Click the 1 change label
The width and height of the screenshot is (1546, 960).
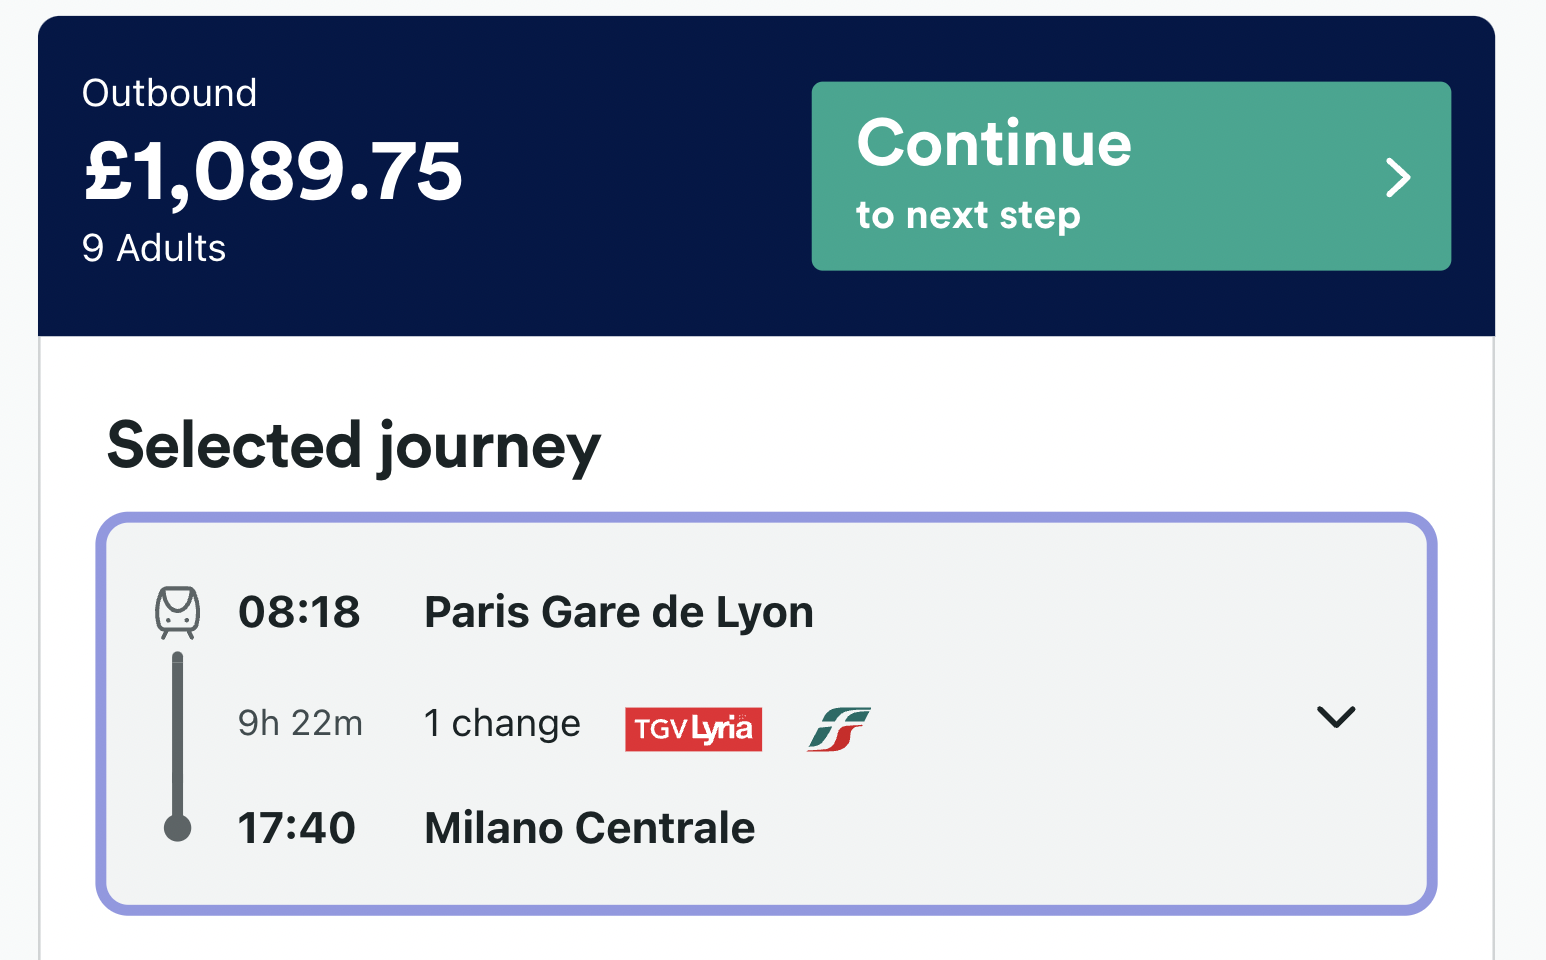click(x=502, y=723)
